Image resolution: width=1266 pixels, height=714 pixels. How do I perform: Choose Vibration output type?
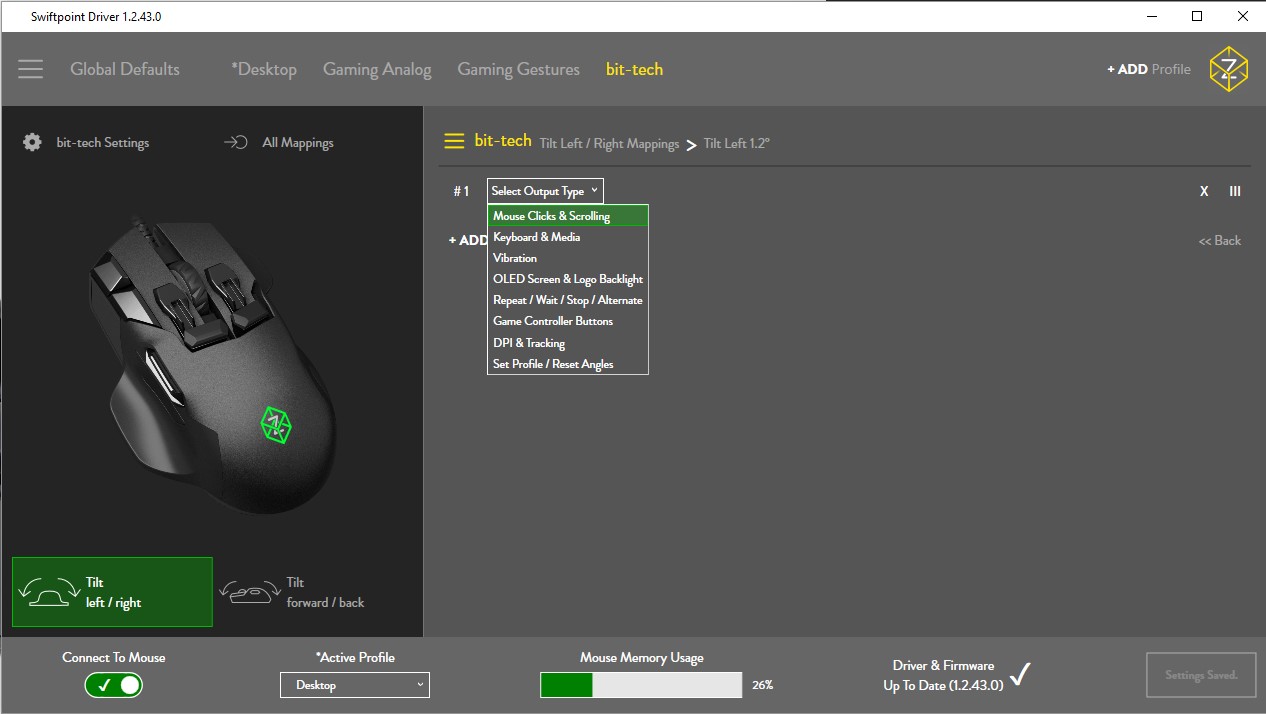tap(568, 258)
